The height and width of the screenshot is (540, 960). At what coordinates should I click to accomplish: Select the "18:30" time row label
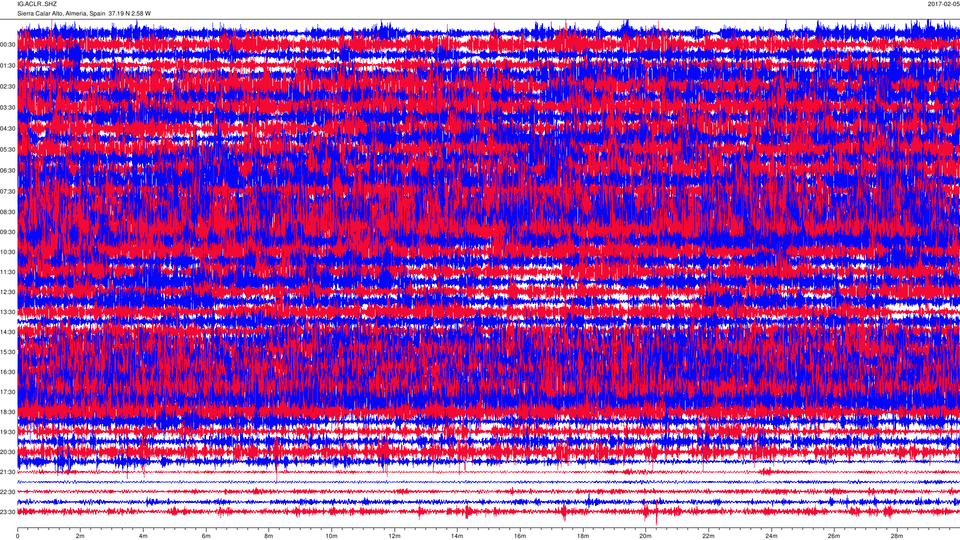(x=8, y=413)
